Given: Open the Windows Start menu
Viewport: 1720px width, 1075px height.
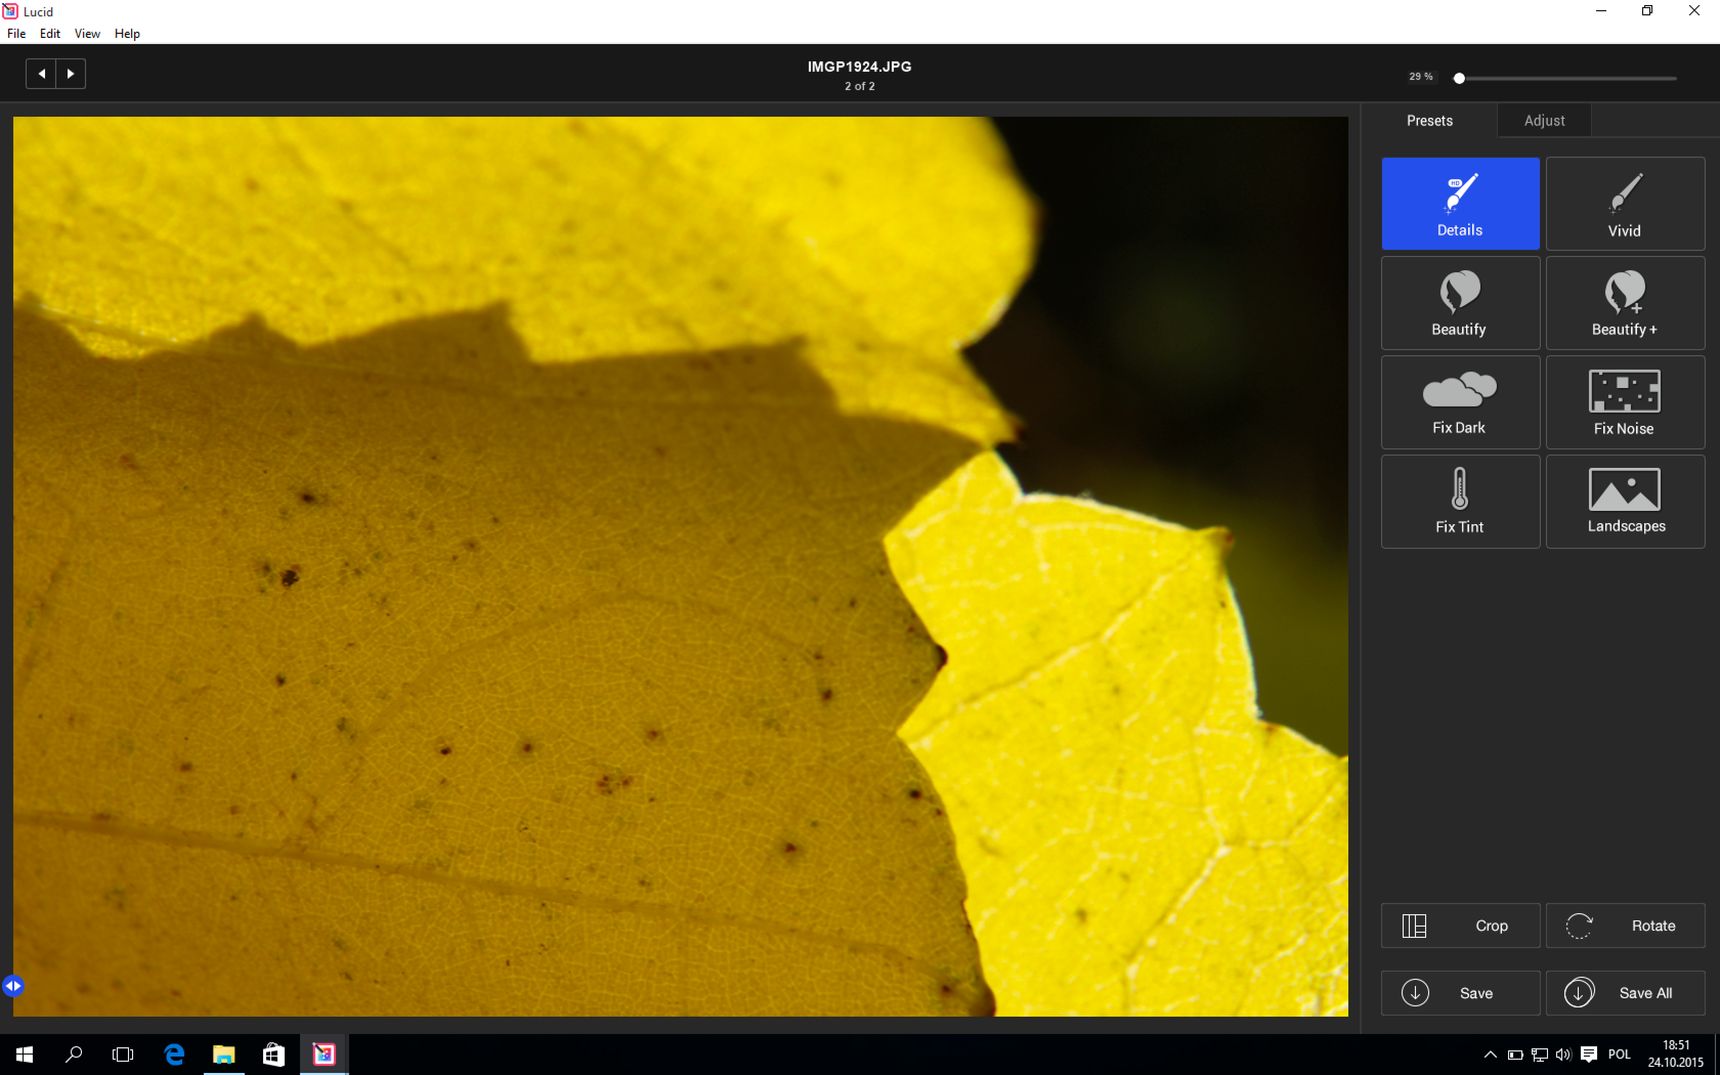Looking at the screenshot, I should coord(24,1054).
